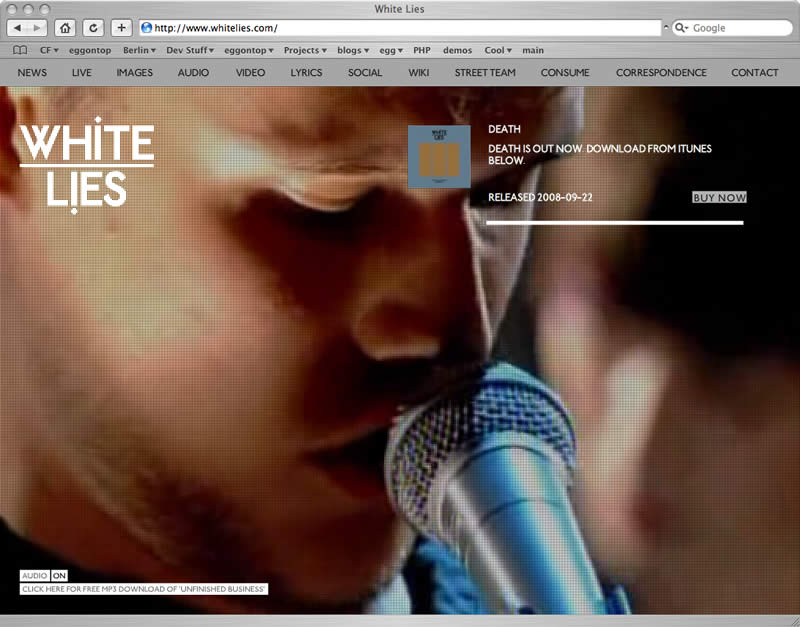This screenshot has height=627, width=800.
Task: Click the White Lies logo
Action: pos(86,166)
